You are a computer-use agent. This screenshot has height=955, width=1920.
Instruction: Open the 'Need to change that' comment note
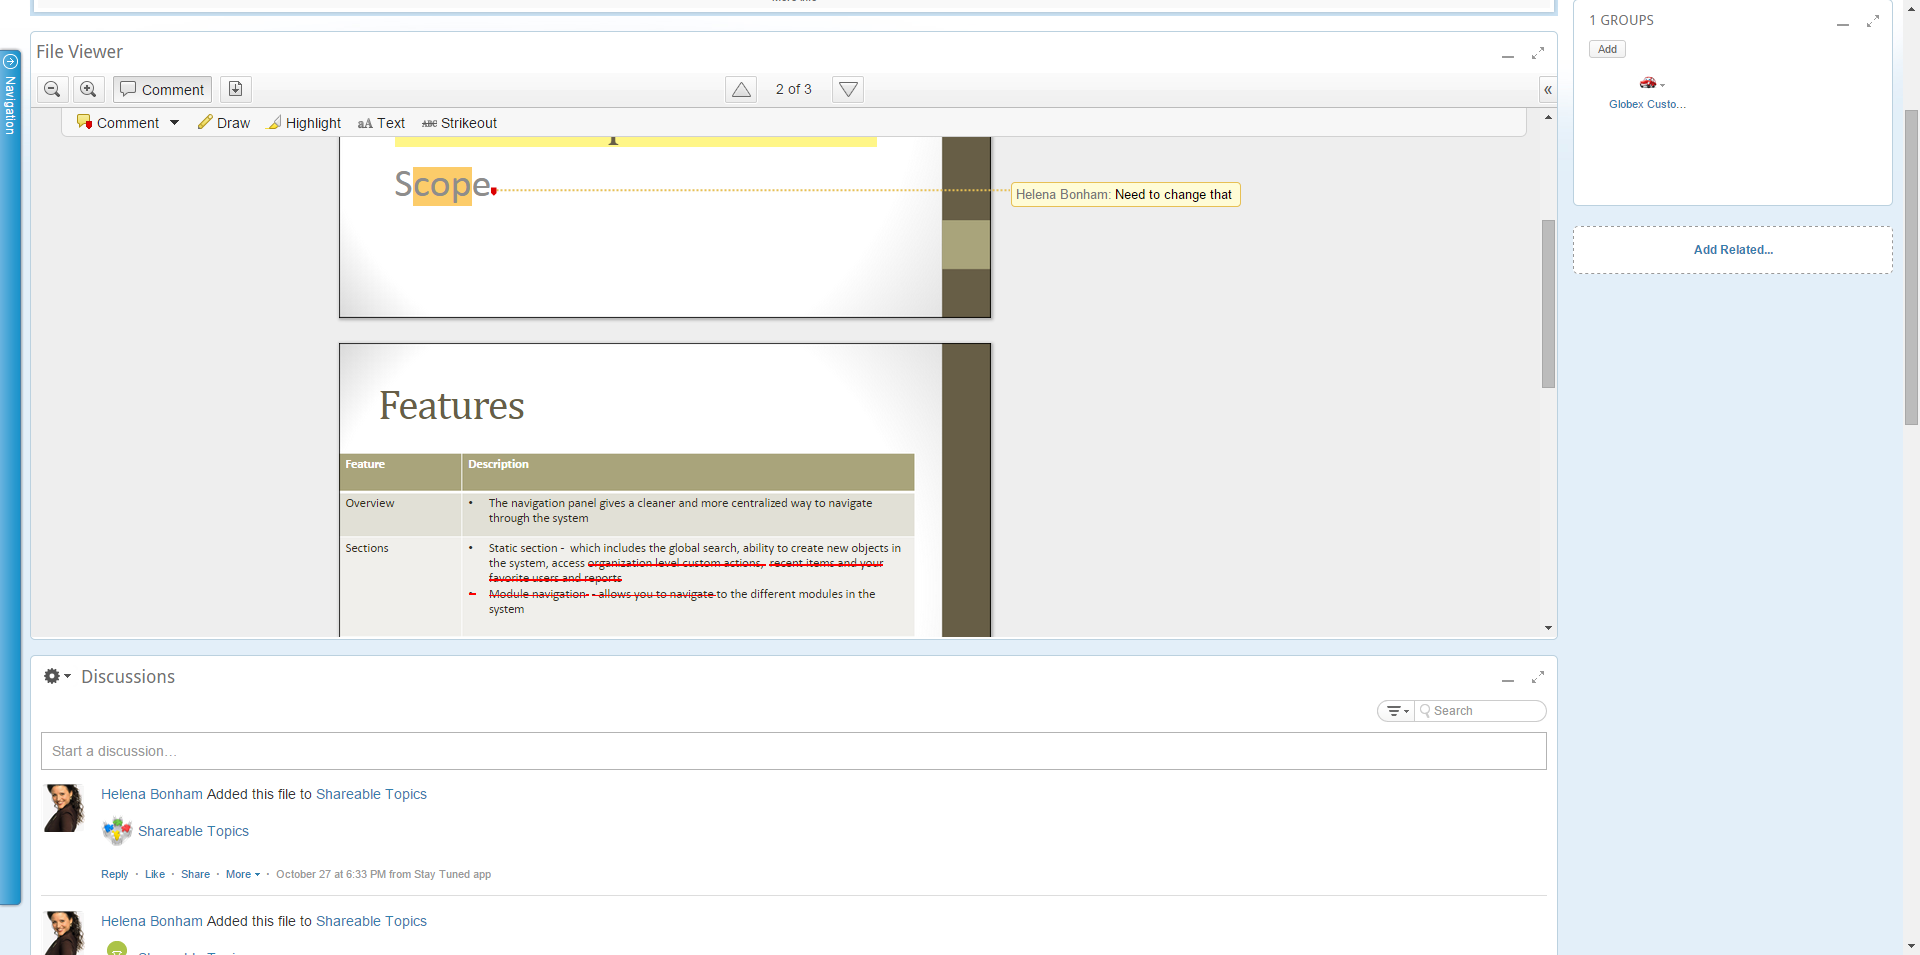point(1126,194)
